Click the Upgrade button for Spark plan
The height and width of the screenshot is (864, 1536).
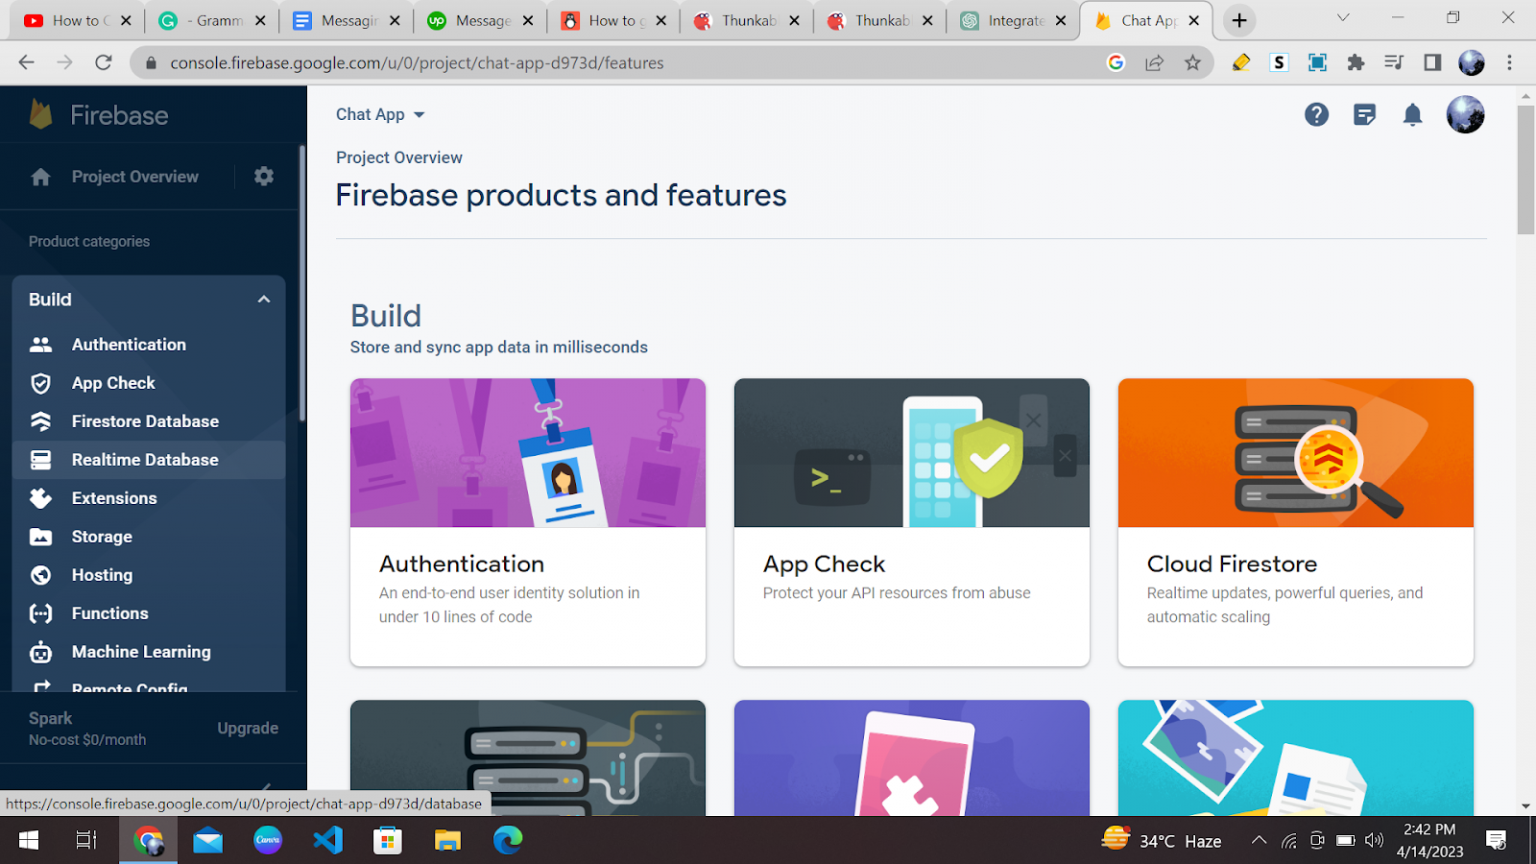247,728
